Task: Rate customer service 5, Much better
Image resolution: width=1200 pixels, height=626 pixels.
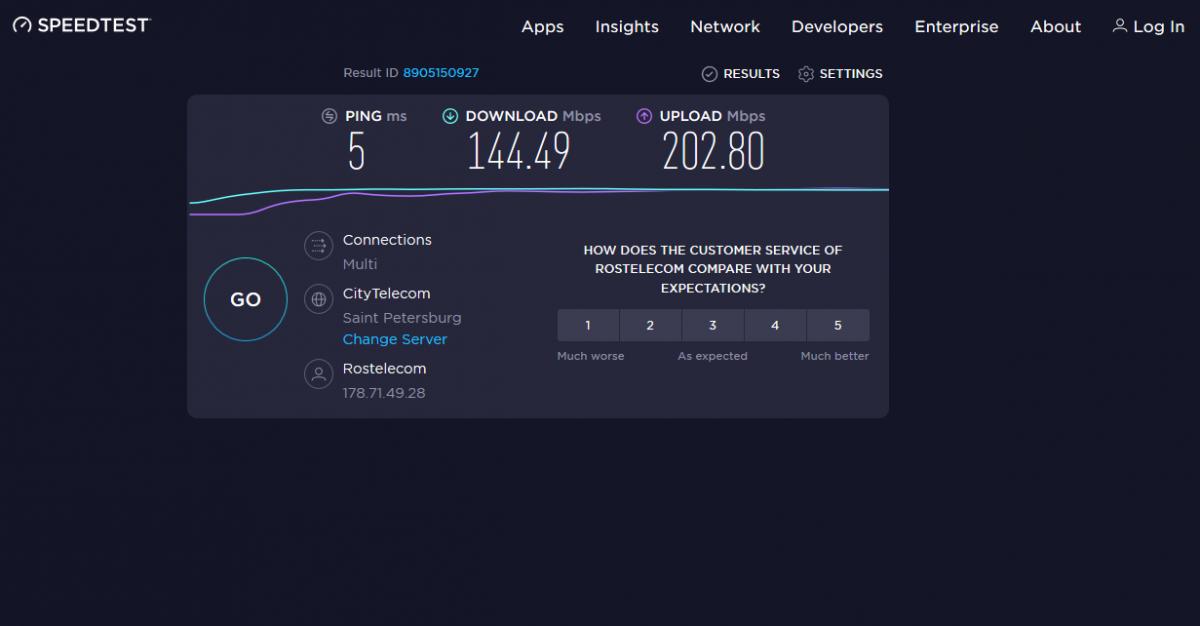Action: coord(837,325)
